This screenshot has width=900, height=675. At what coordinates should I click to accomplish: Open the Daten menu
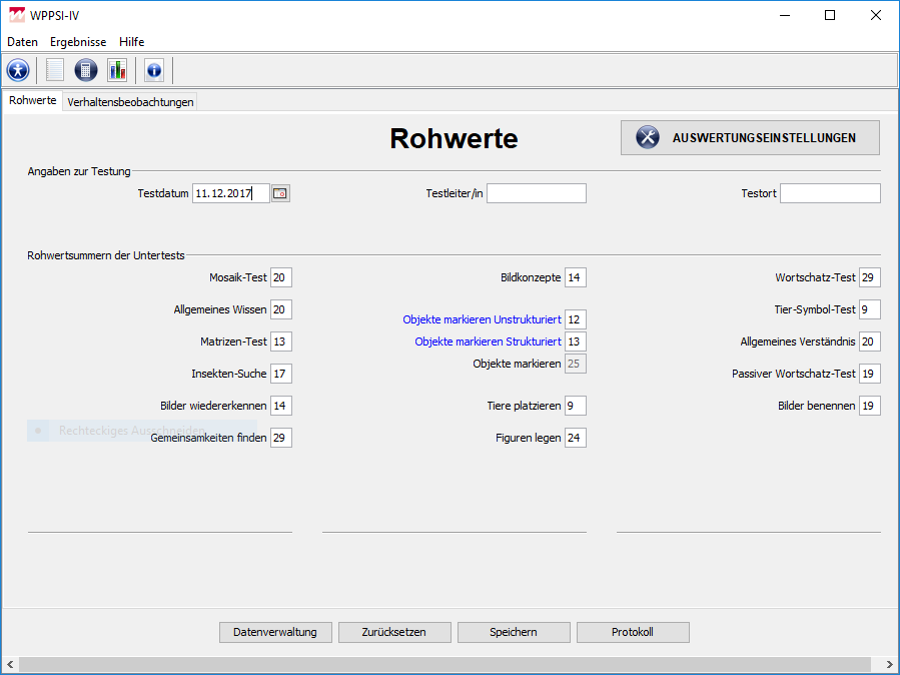pyautogui.click(x=22, y=42)
